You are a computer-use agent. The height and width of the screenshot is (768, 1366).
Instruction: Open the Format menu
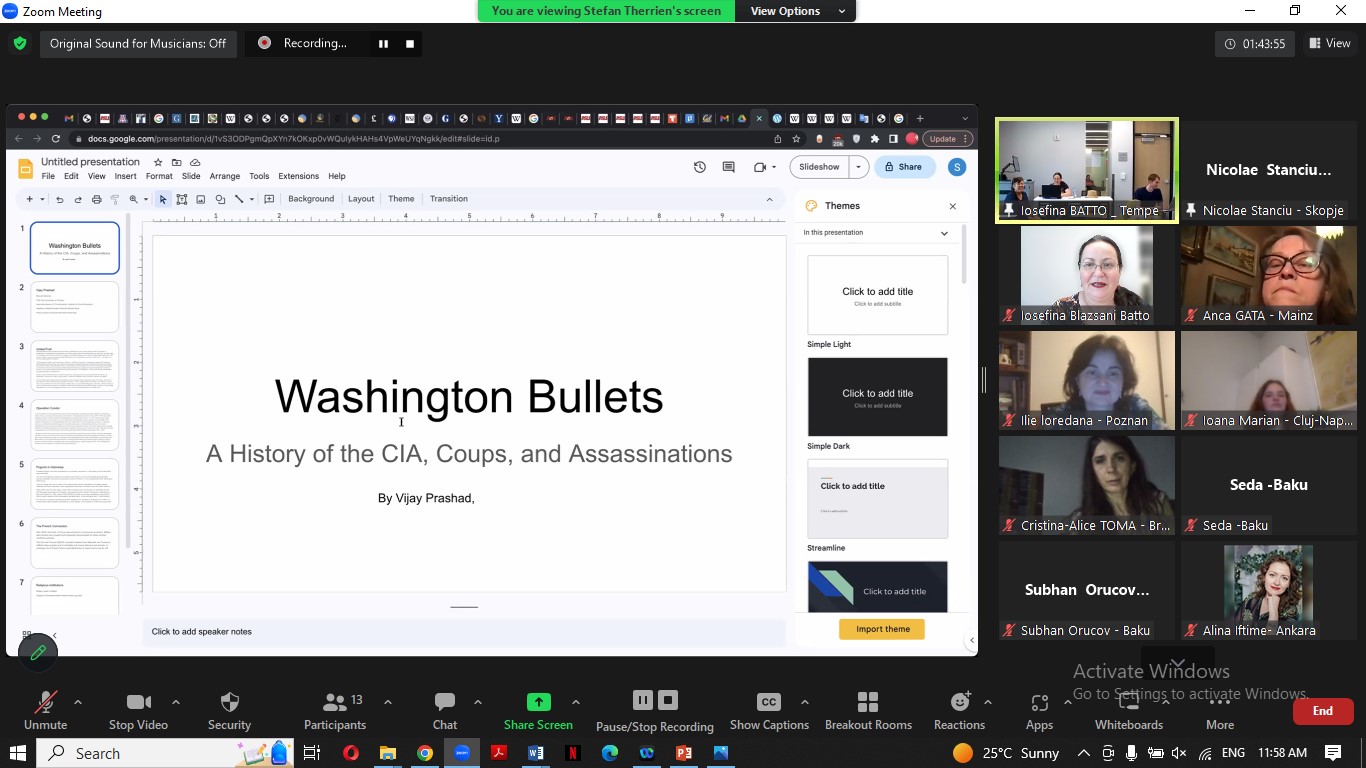pos(159,176)
